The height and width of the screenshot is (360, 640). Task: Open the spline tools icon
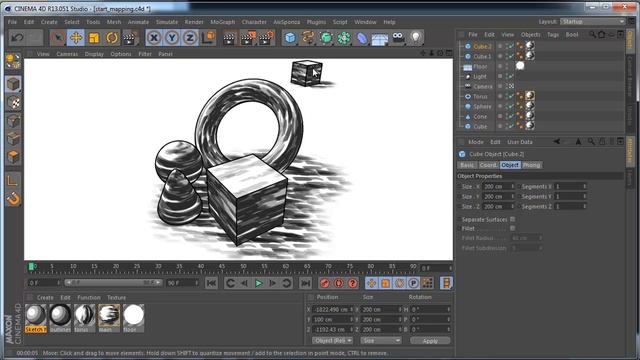click(x=308, y=38)
